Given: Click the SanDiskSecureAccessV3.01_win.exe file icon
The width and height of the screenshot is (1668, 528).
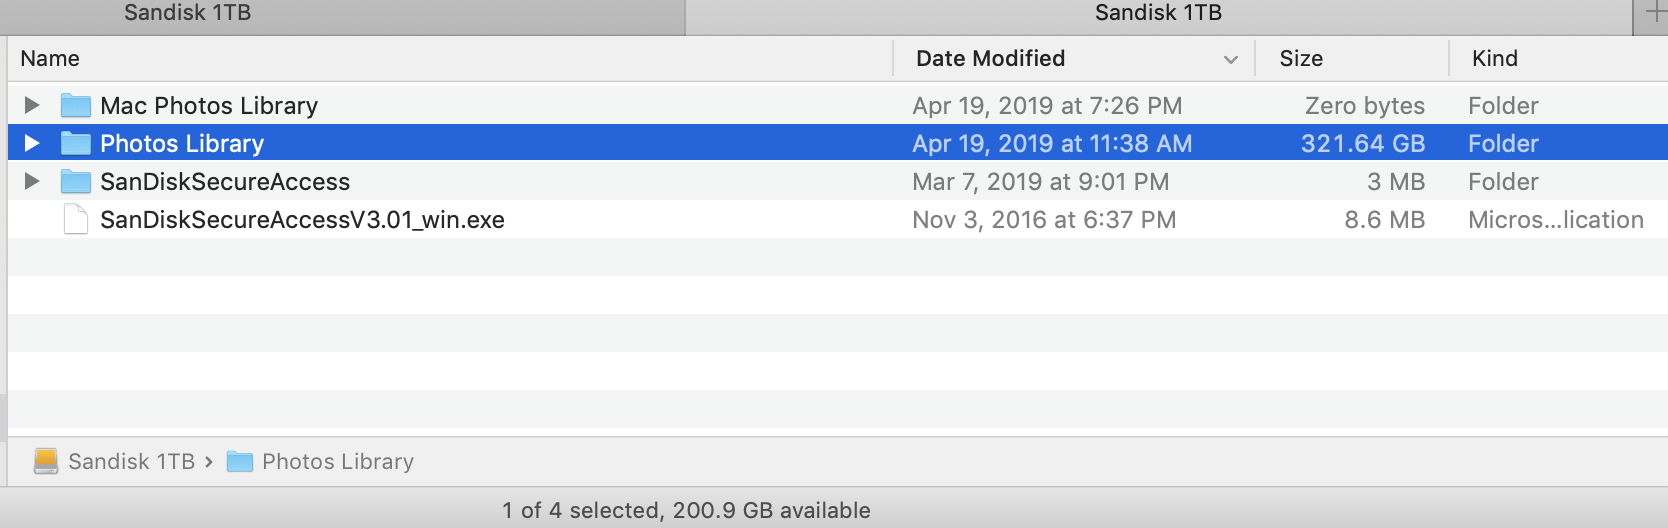Looking at the screenshot, I should point(76,220).
